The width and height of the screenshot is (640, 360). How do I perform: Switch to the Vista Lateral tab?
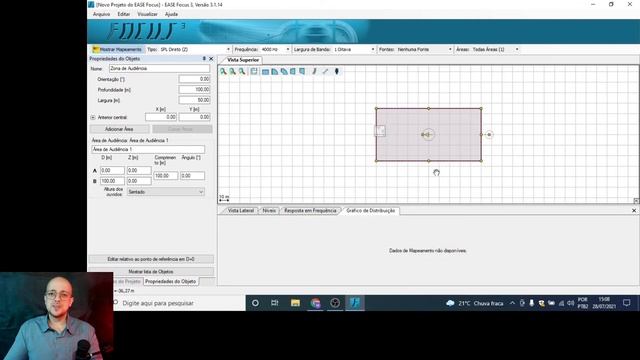(240, 211)
